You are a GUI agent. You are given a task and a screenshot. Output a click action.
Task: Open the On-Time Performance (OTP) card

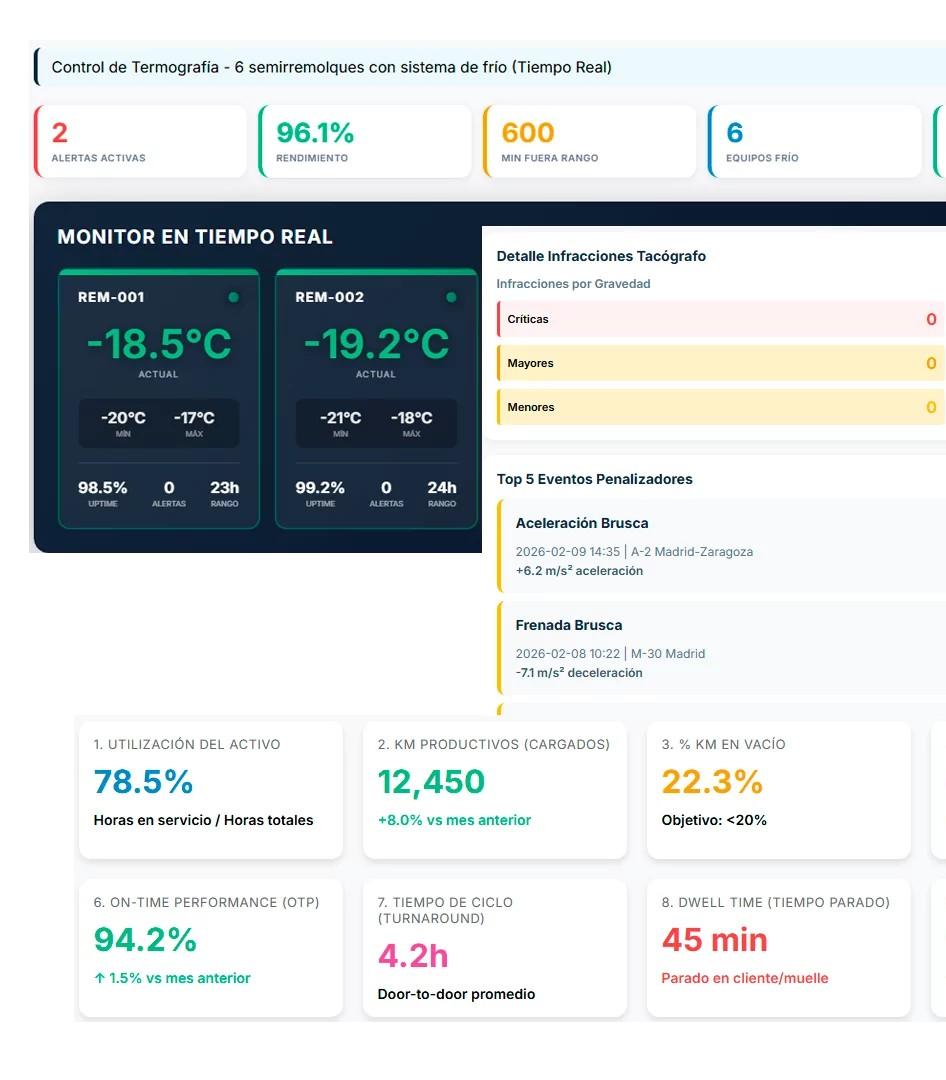coord(211,948)
